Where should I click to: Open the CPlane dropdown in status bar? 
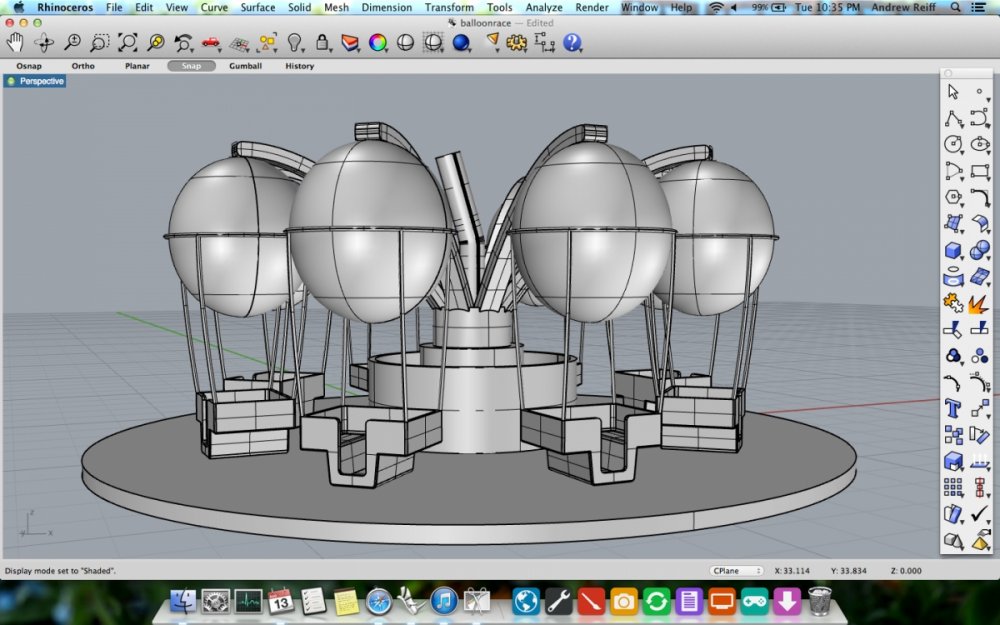point(736,570)
